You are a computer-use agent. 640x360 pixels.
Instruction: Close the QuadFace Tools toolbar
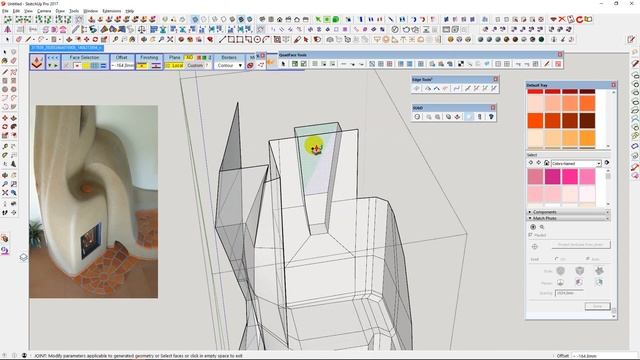pyautogui.click(x=560, y=54)
